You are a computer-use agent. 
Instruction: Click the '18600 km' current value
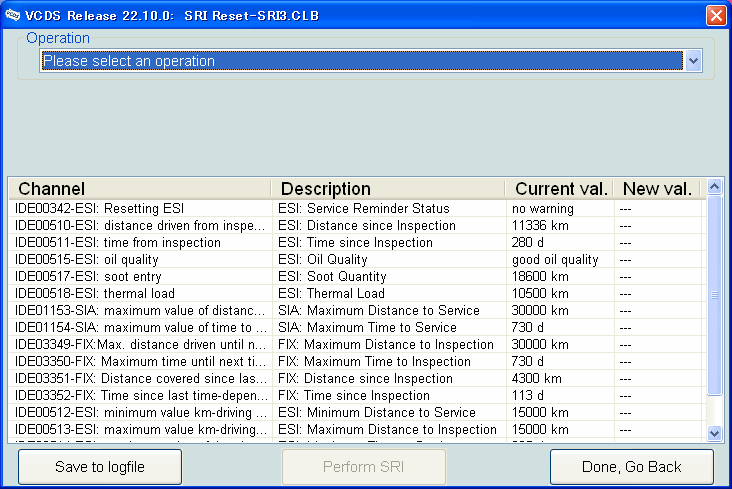click(x=540, y=276)
